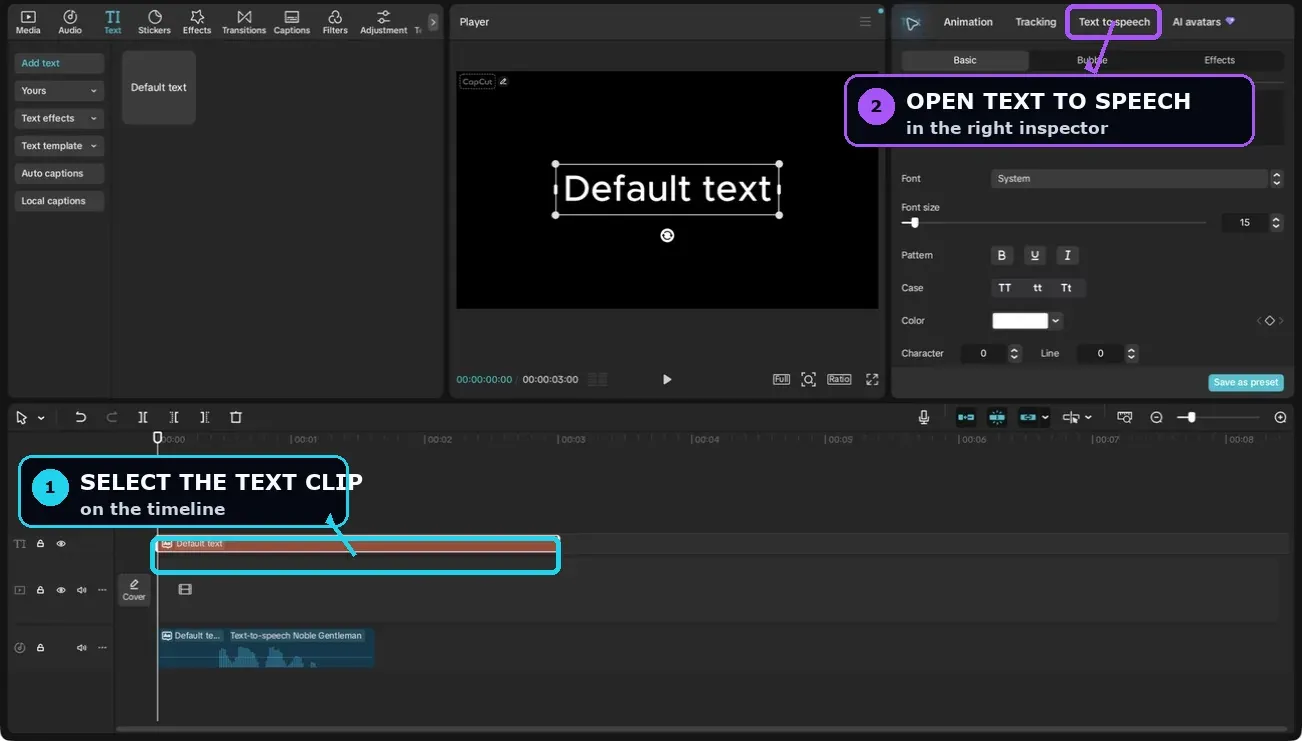The height and width of the screenshot is (741, 1302).
Task: Enter fullscreen preview
Action: coord(872,379)
